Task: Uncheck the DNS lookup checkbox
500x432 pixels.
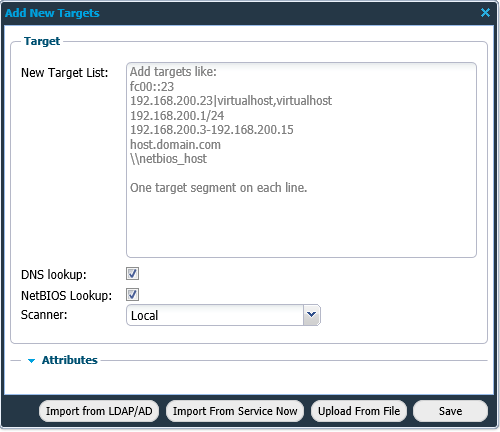Action: [132, 274]
